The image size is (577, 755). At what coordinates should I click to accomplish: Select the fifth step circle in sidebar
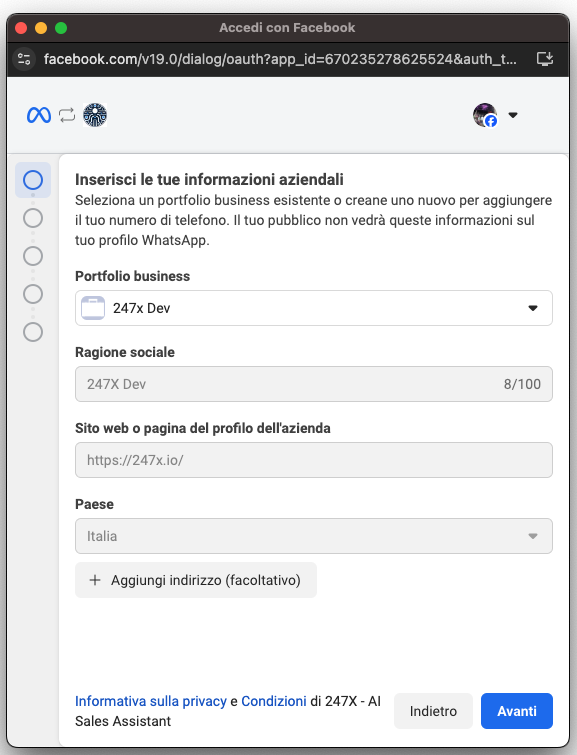[33, 332]
